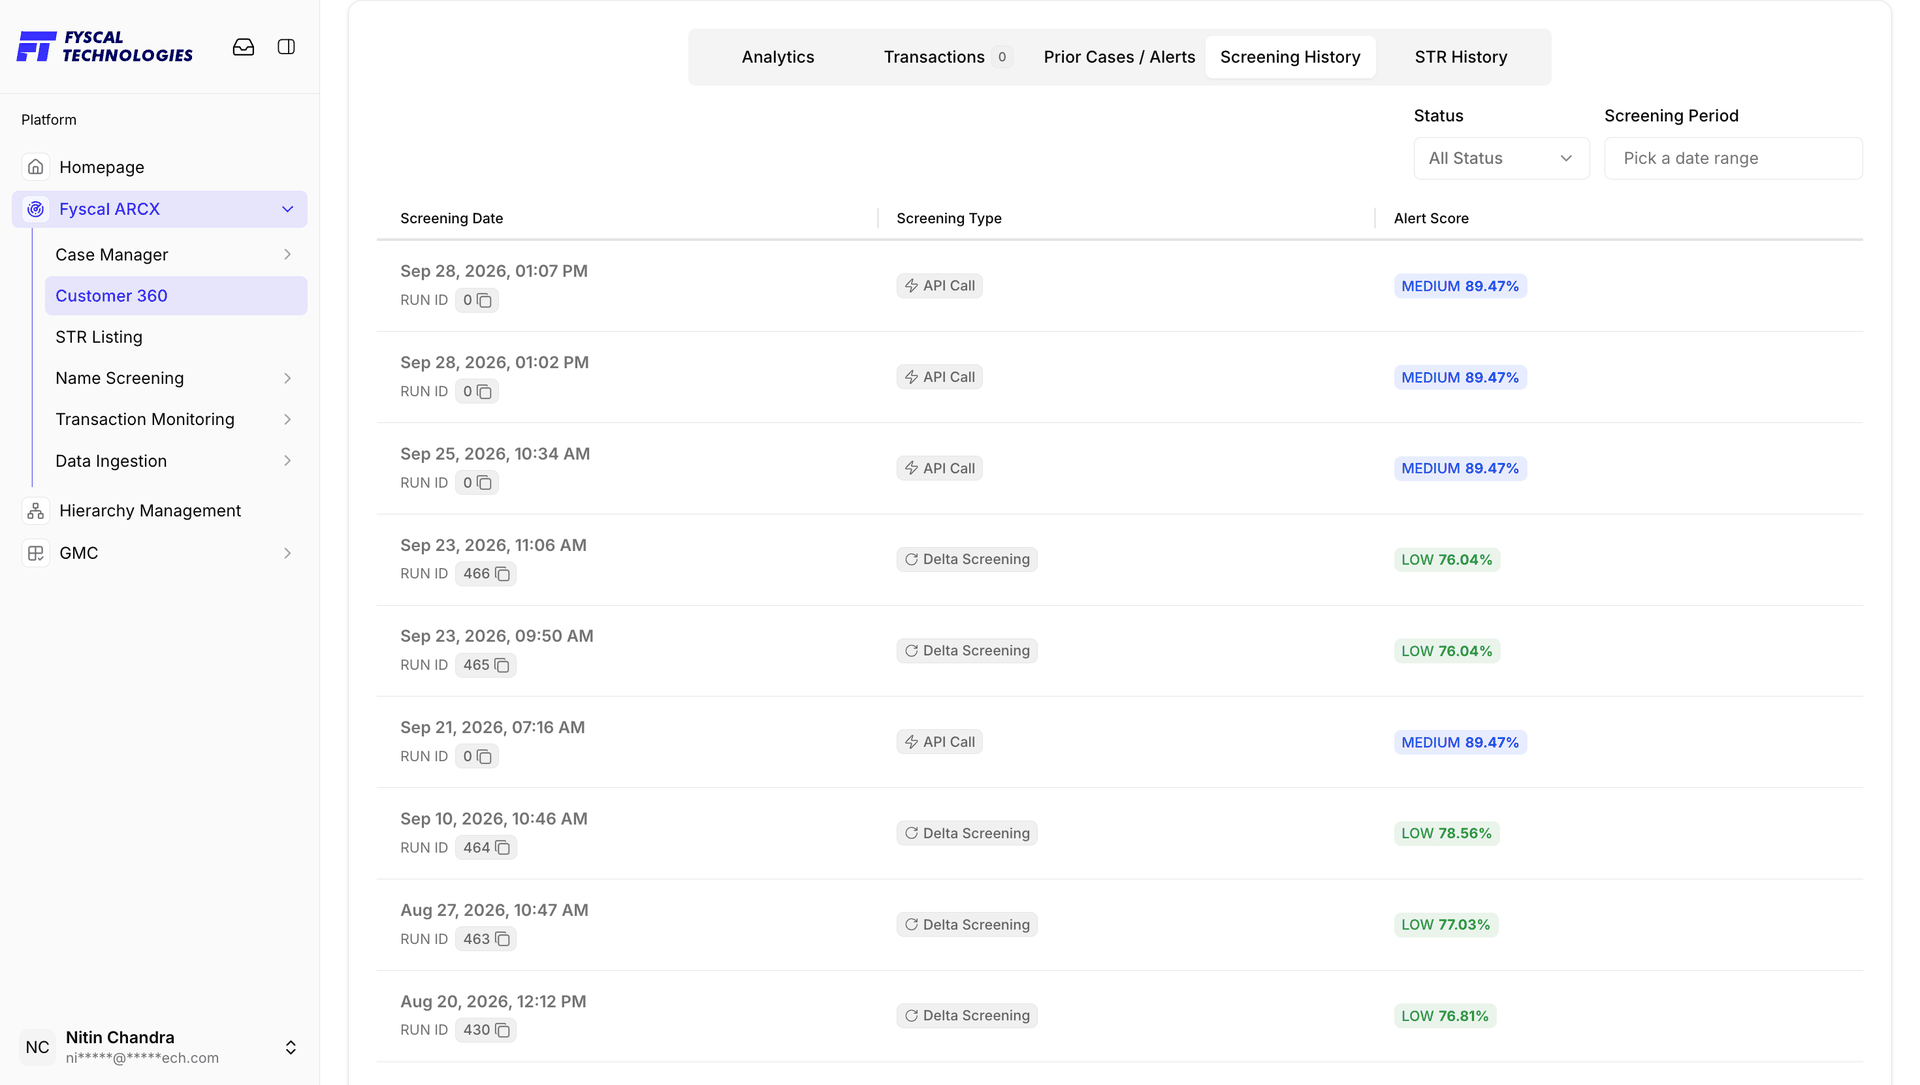
Task: Click the GMC grid icon
Action: (36, 553)
